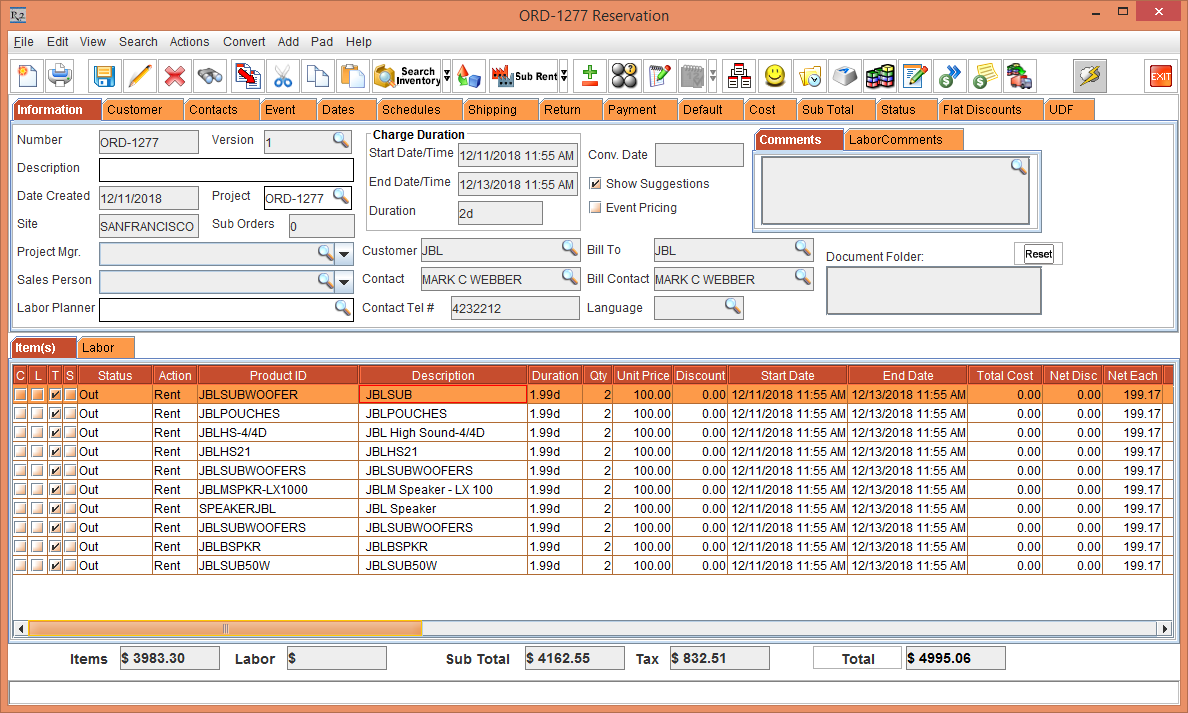
Task: Uncheck the Show Suggestions checkbox
Action: tap(595, 184)
